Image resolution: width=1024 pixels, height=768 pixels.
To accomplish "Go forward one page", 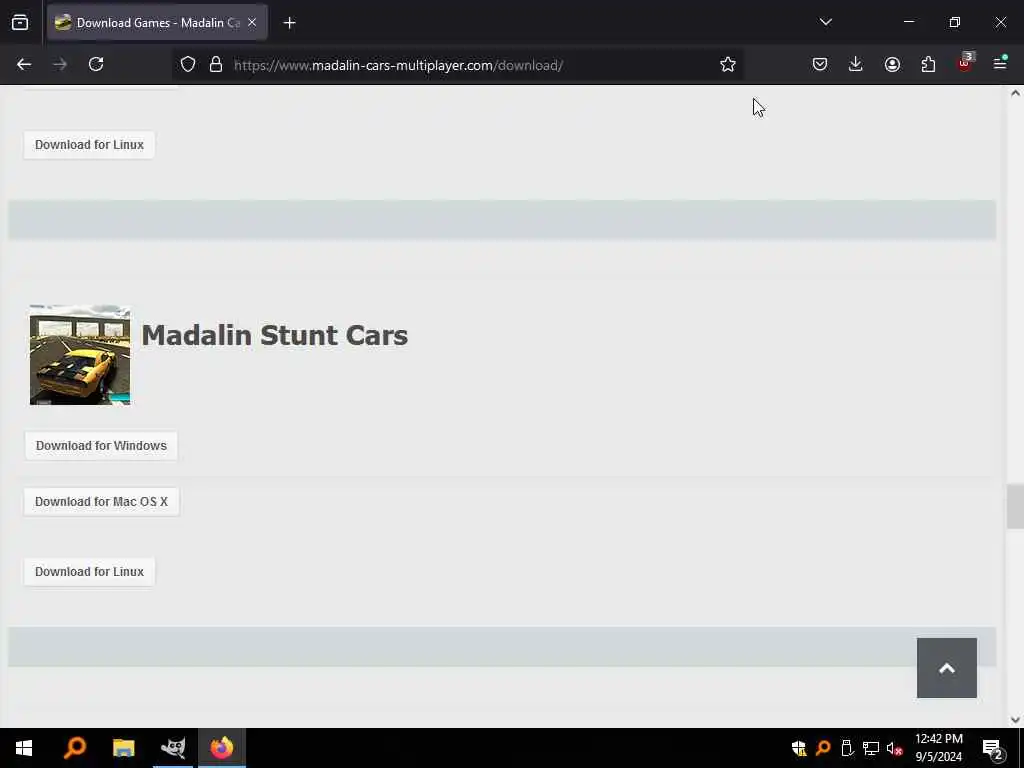I will 60,64.
